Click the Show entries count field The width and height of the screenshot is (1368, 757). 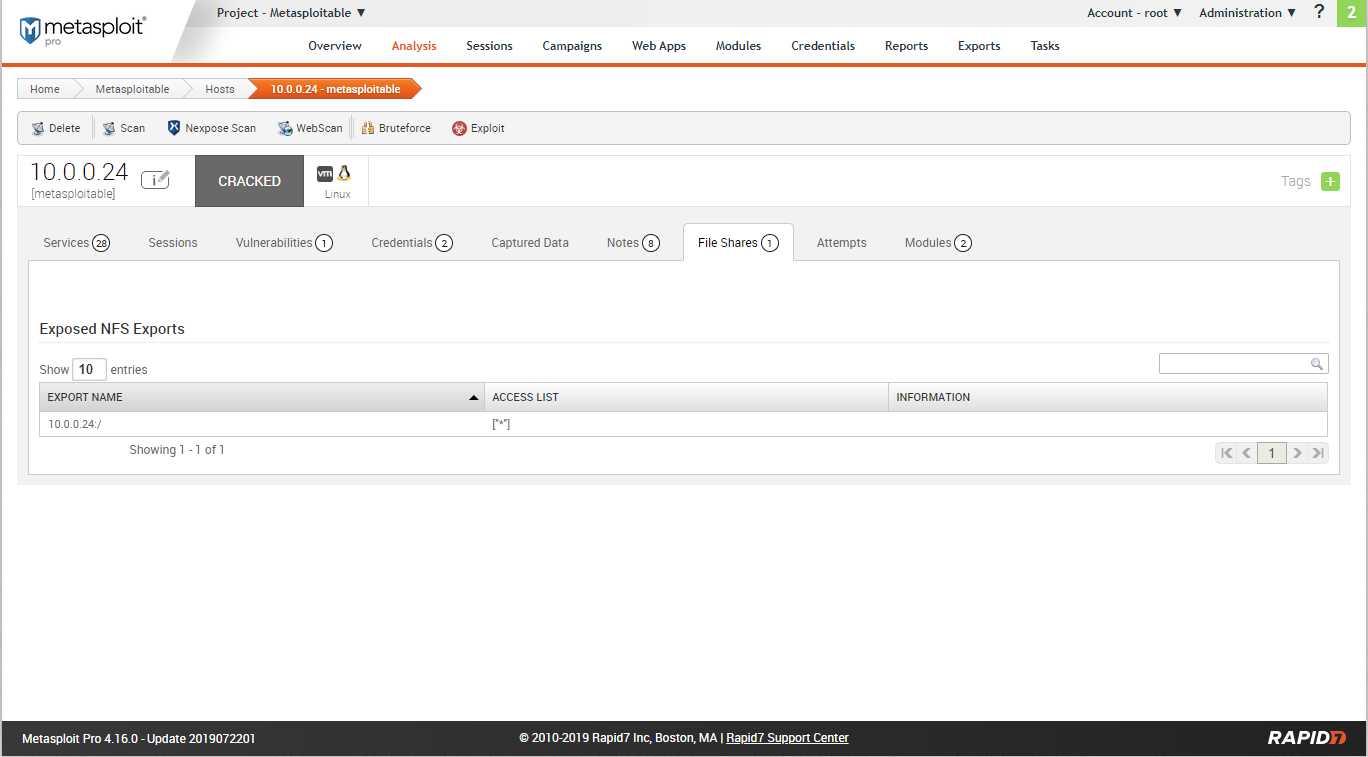[x=89, y=370]
